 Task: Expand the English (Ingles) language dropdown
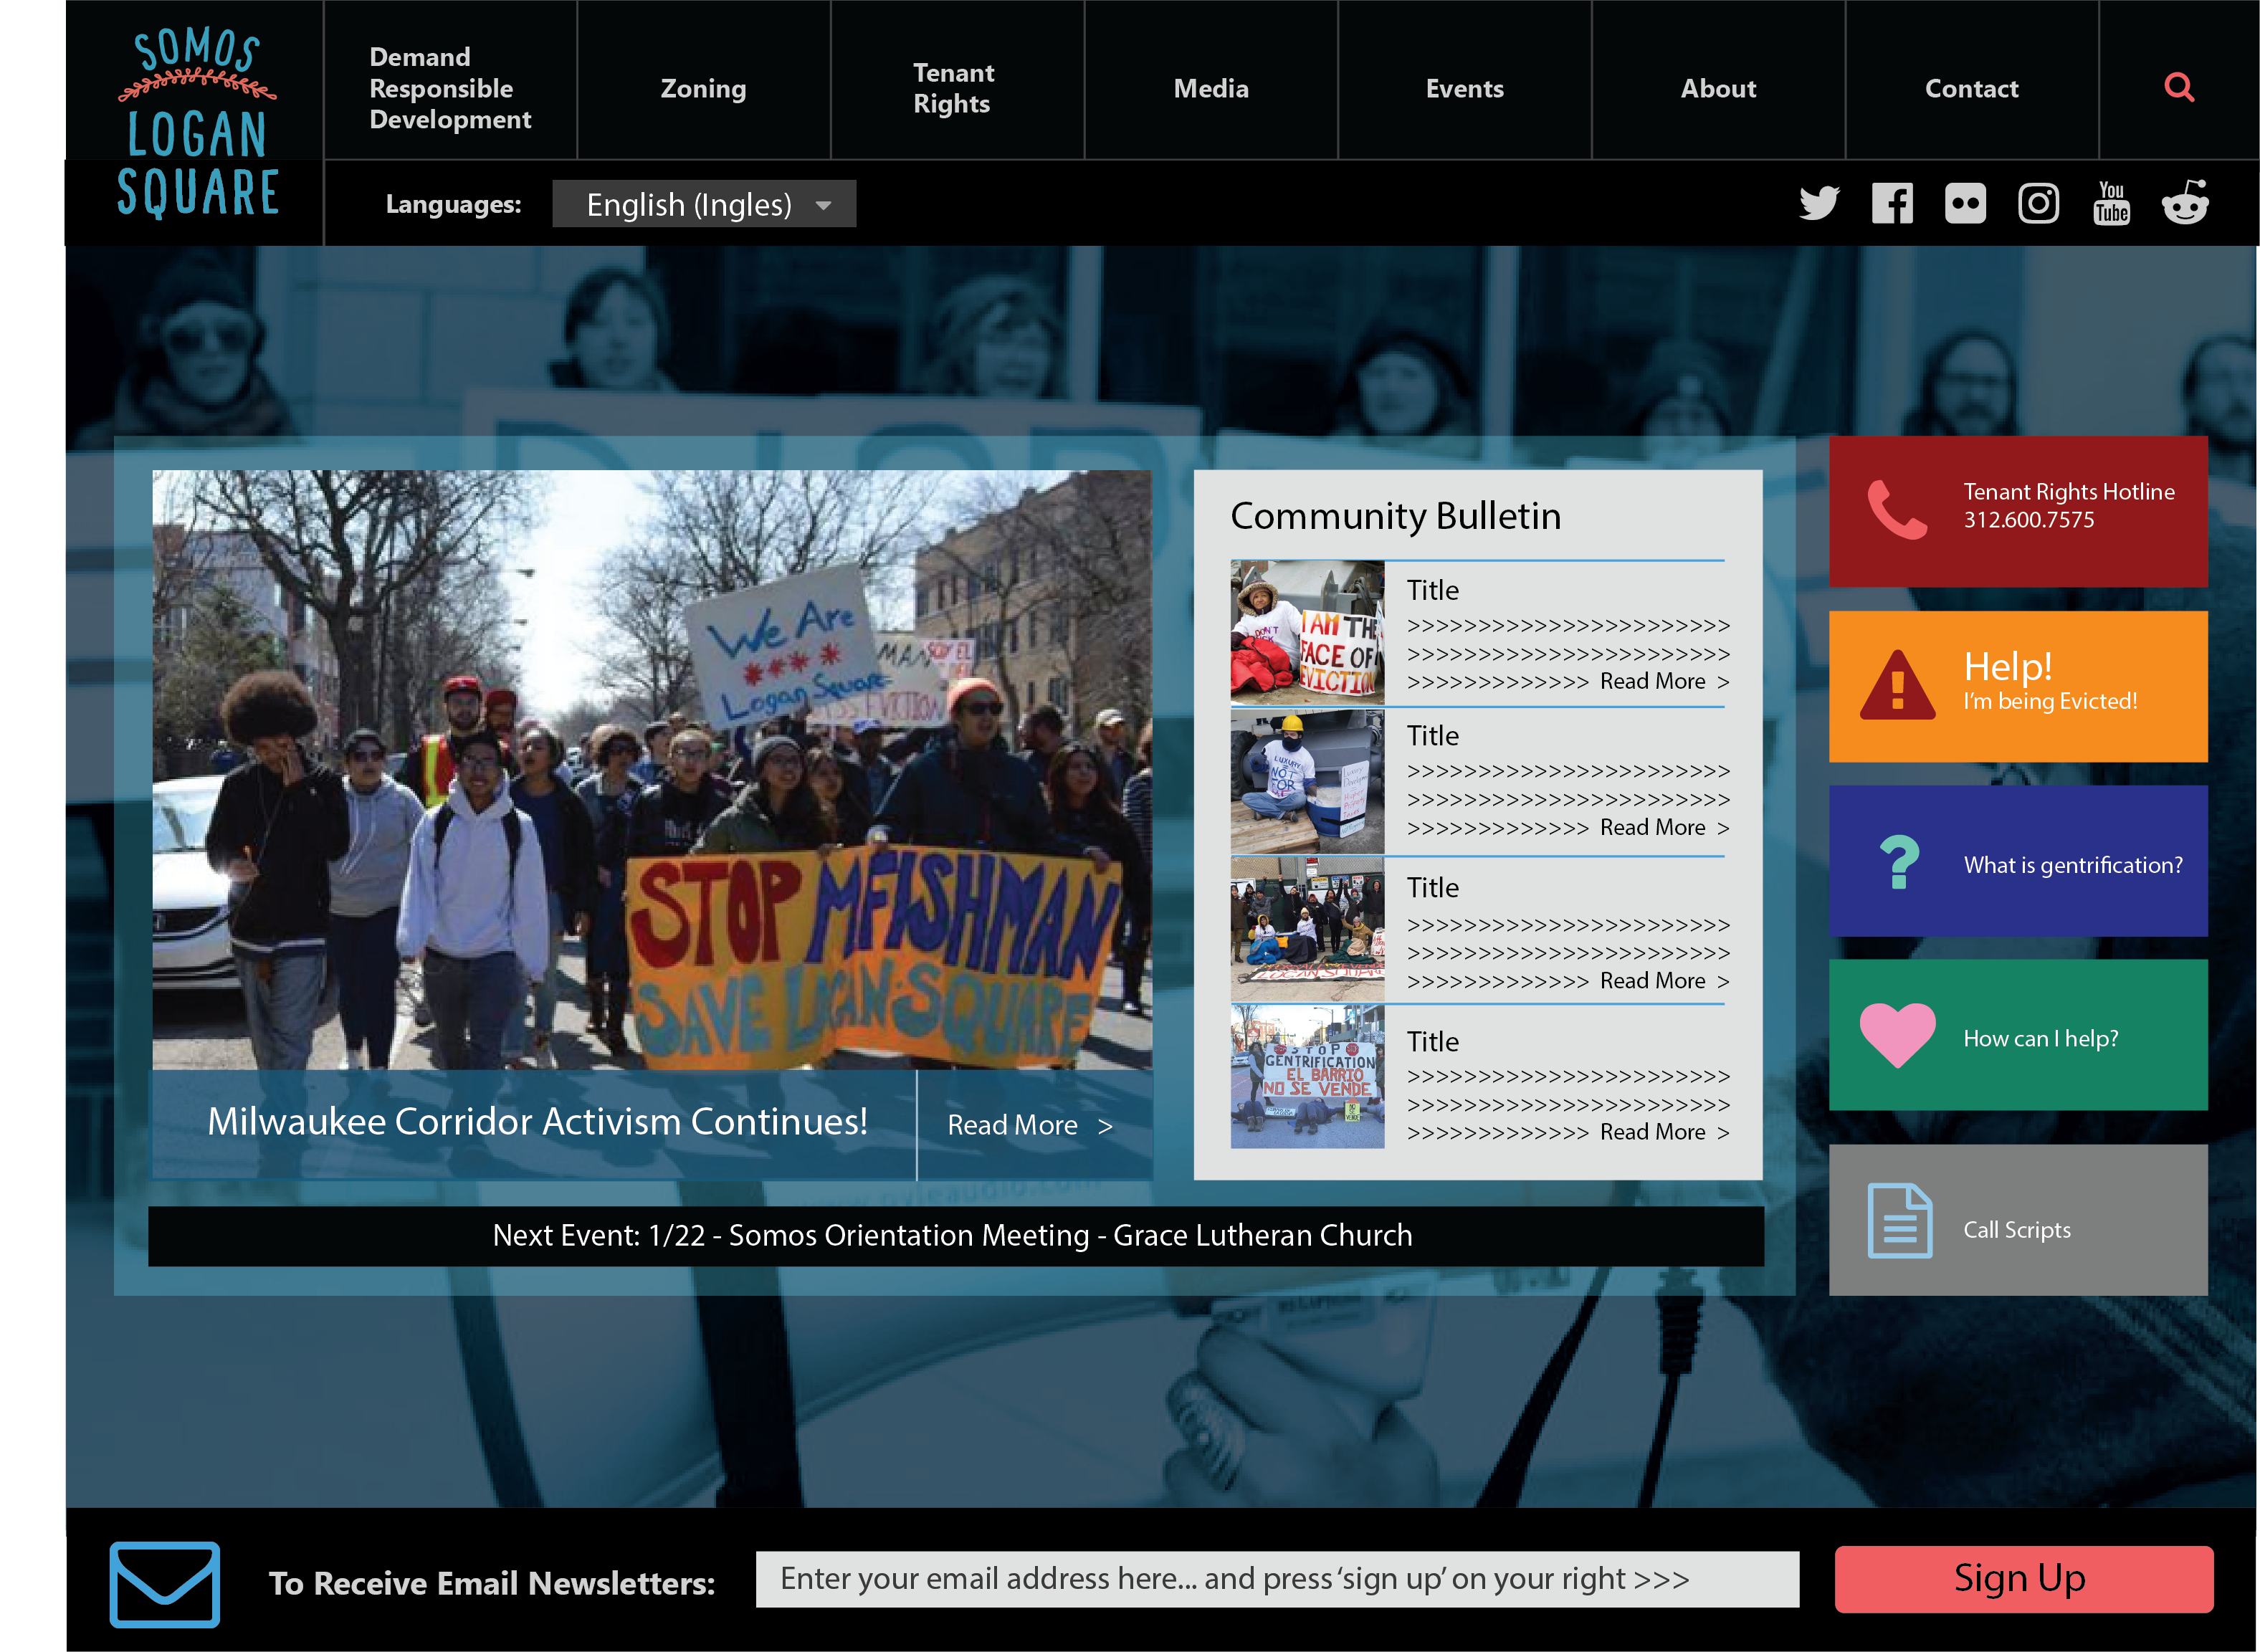(x=704, y=205)
